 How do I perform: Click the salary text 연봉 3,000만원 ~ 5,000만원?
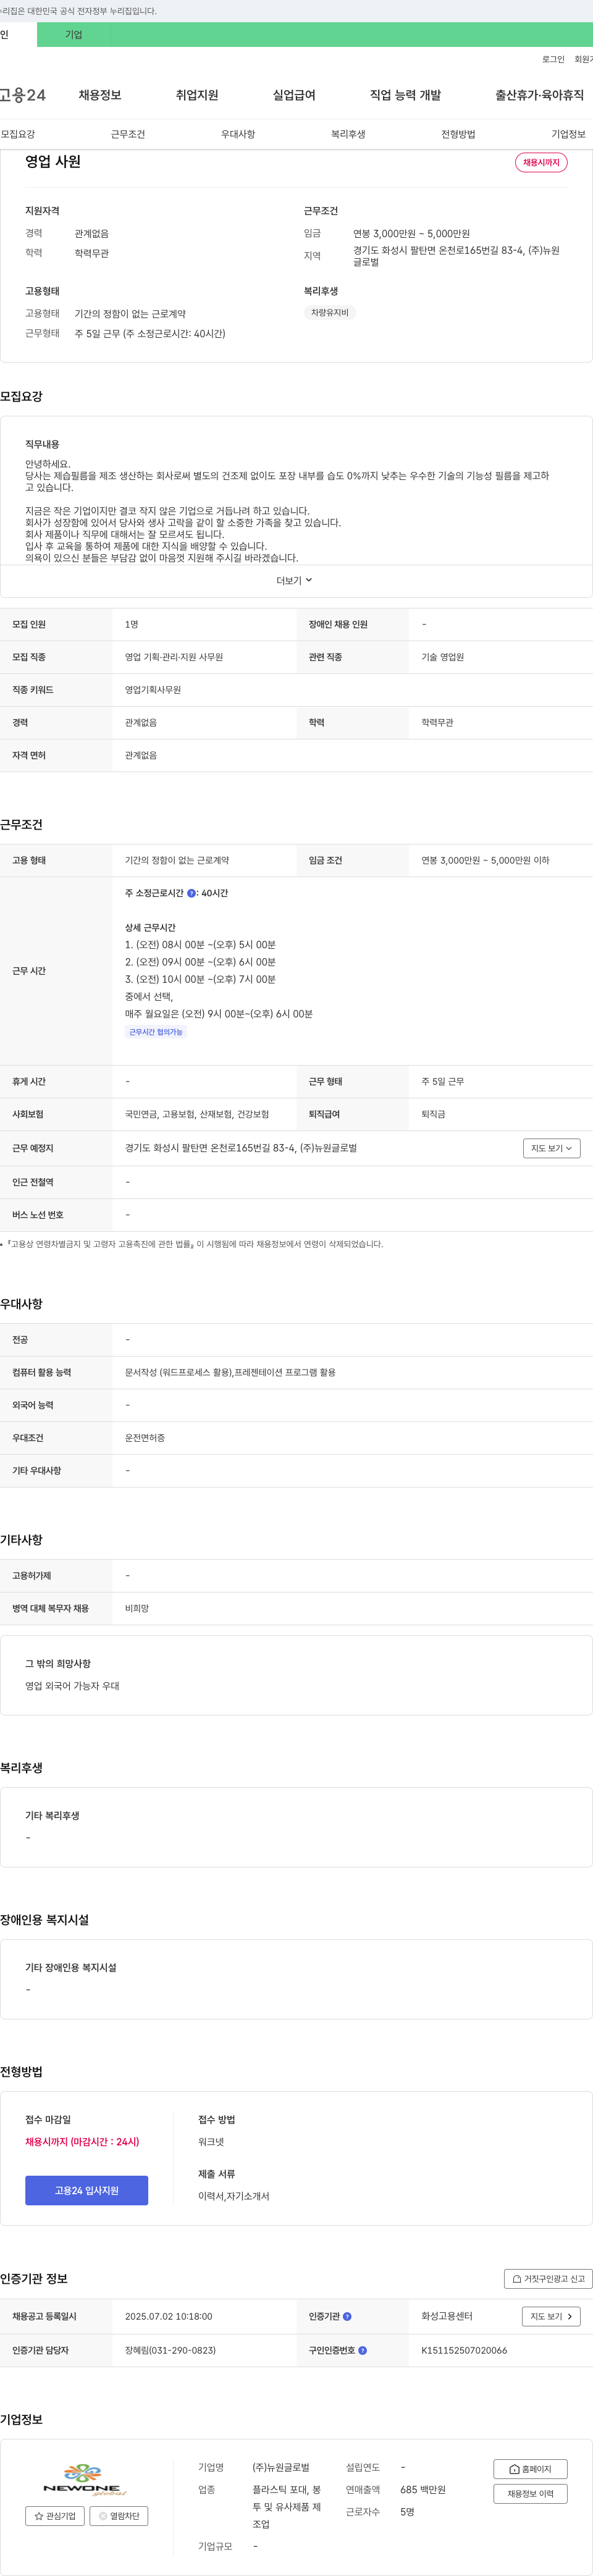pyautogui.click(x=411, y=233)
